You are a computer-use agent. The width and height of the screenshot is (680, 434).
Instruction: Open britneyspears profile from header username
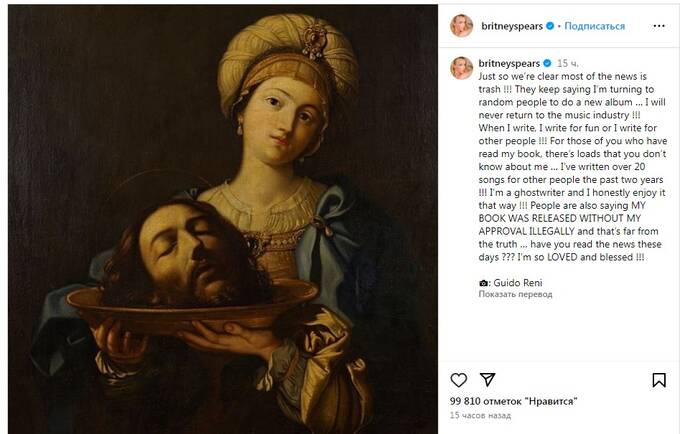(512, 26)
